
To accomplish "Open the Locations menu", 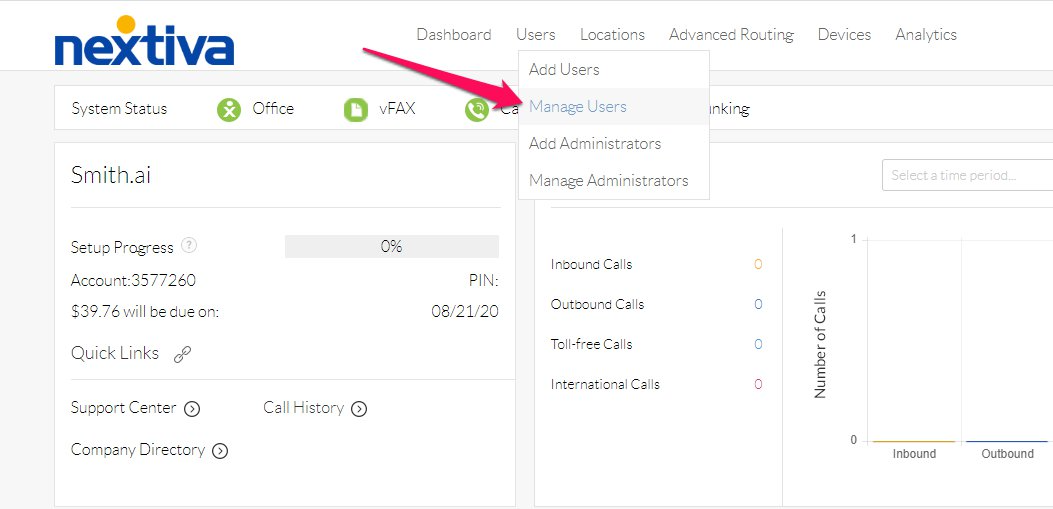I will pyautogui.click(x=612, y=34).
